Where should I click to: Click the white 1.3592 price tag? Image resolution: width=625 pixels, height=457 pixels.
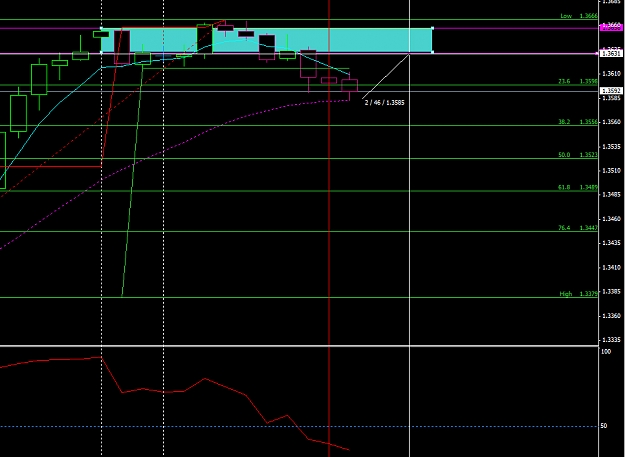pyautogui.click(x=612, y=91)
